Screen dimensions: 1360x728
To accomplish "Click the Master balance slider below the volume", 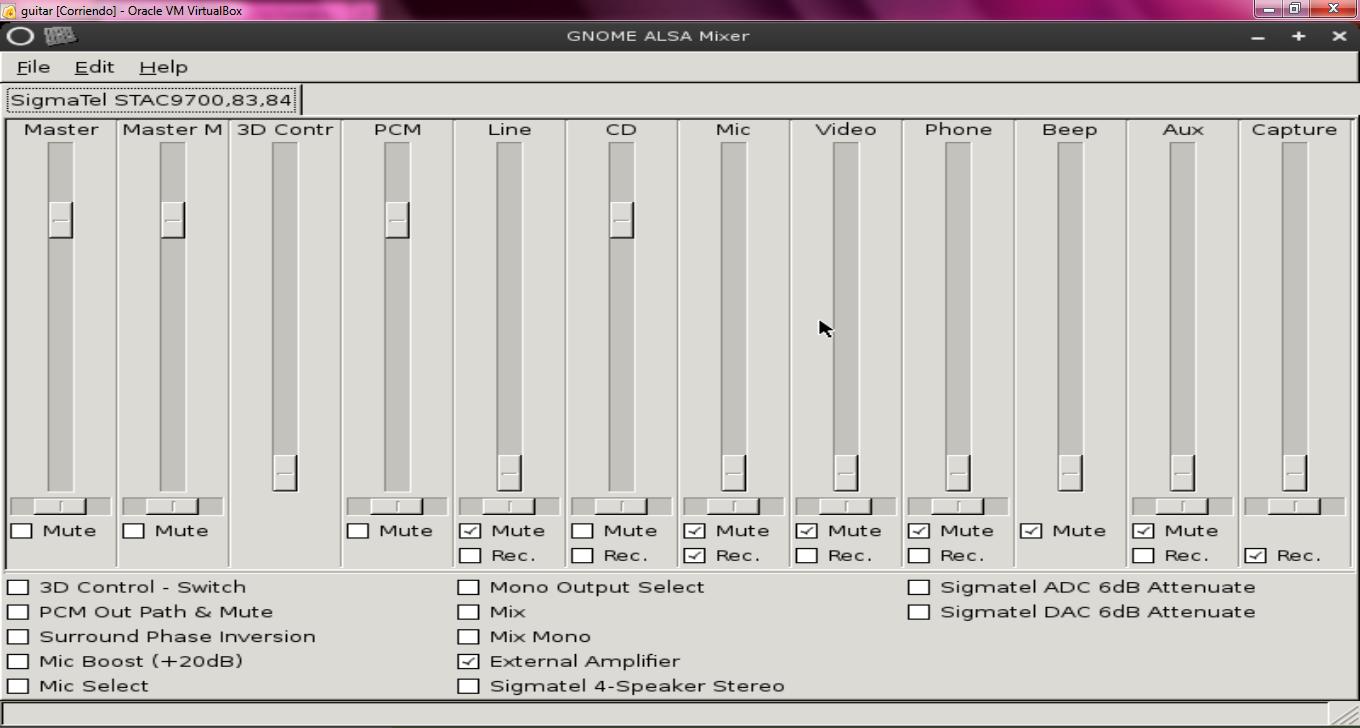I will pyautogui.click(x=61, y=506).
